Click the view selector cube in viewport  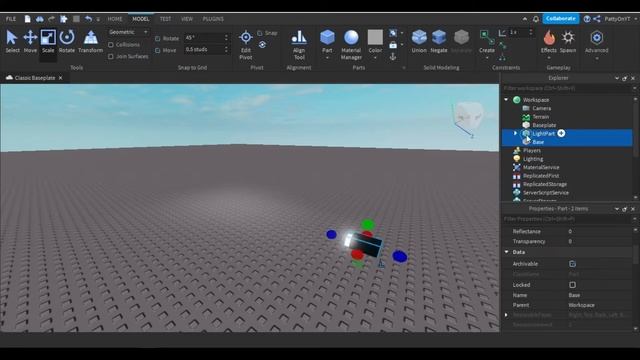(x=469, y=116)
